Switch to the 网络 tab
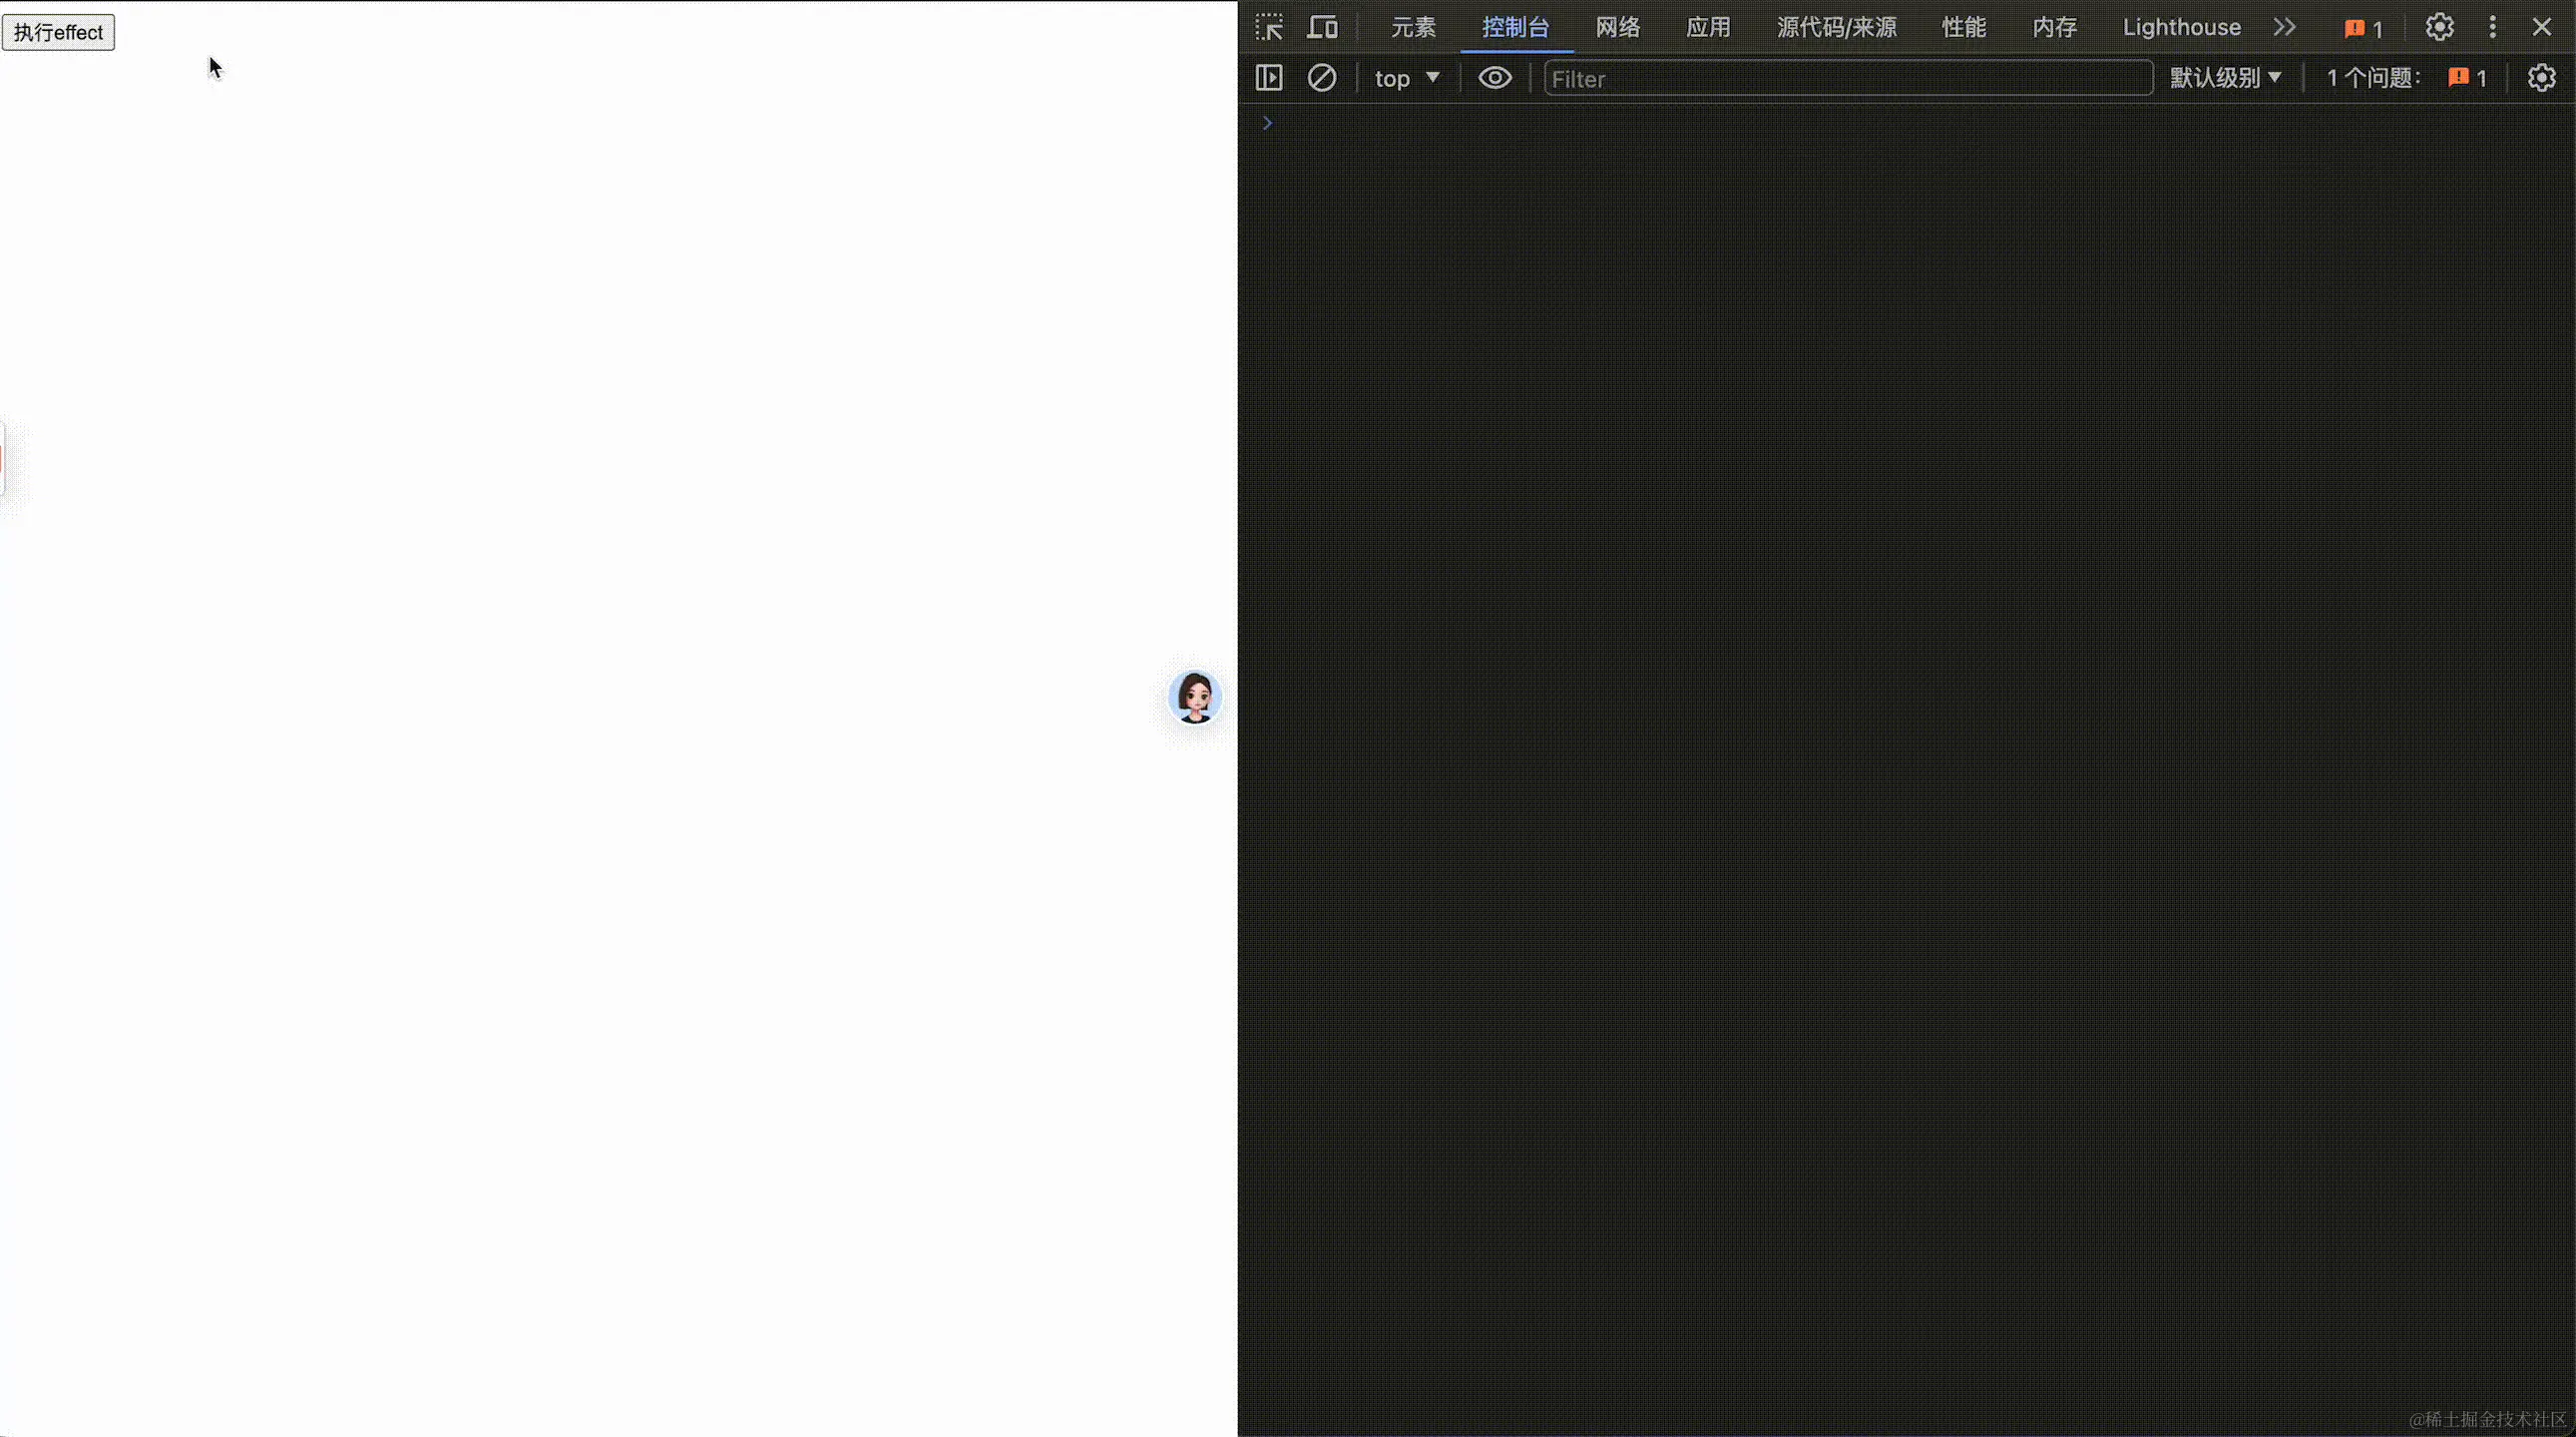The width and height of the screenshot is (2576, 1437). [1617, 27]
